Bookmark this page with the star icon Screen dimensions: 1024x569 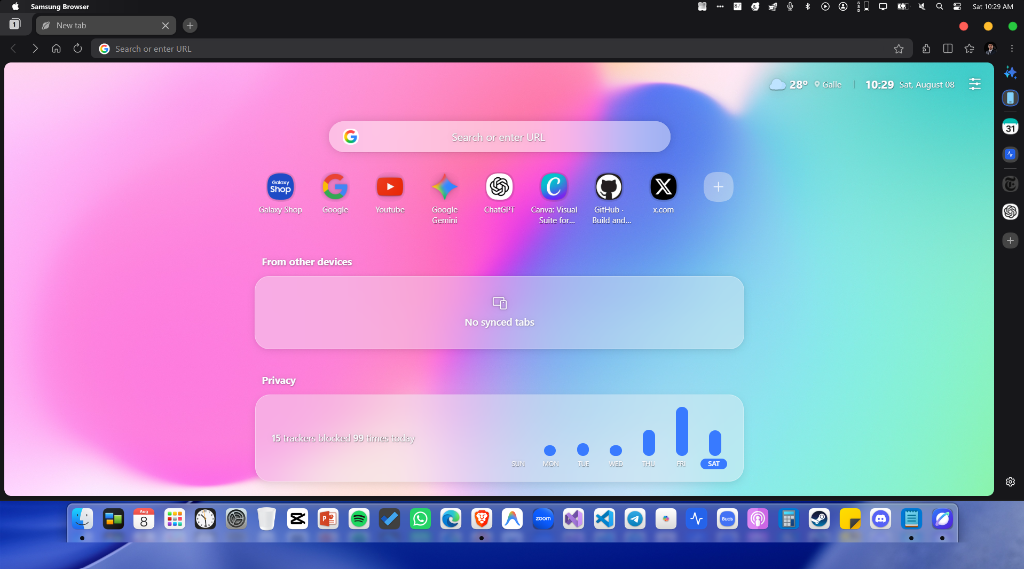pos(899,49)
